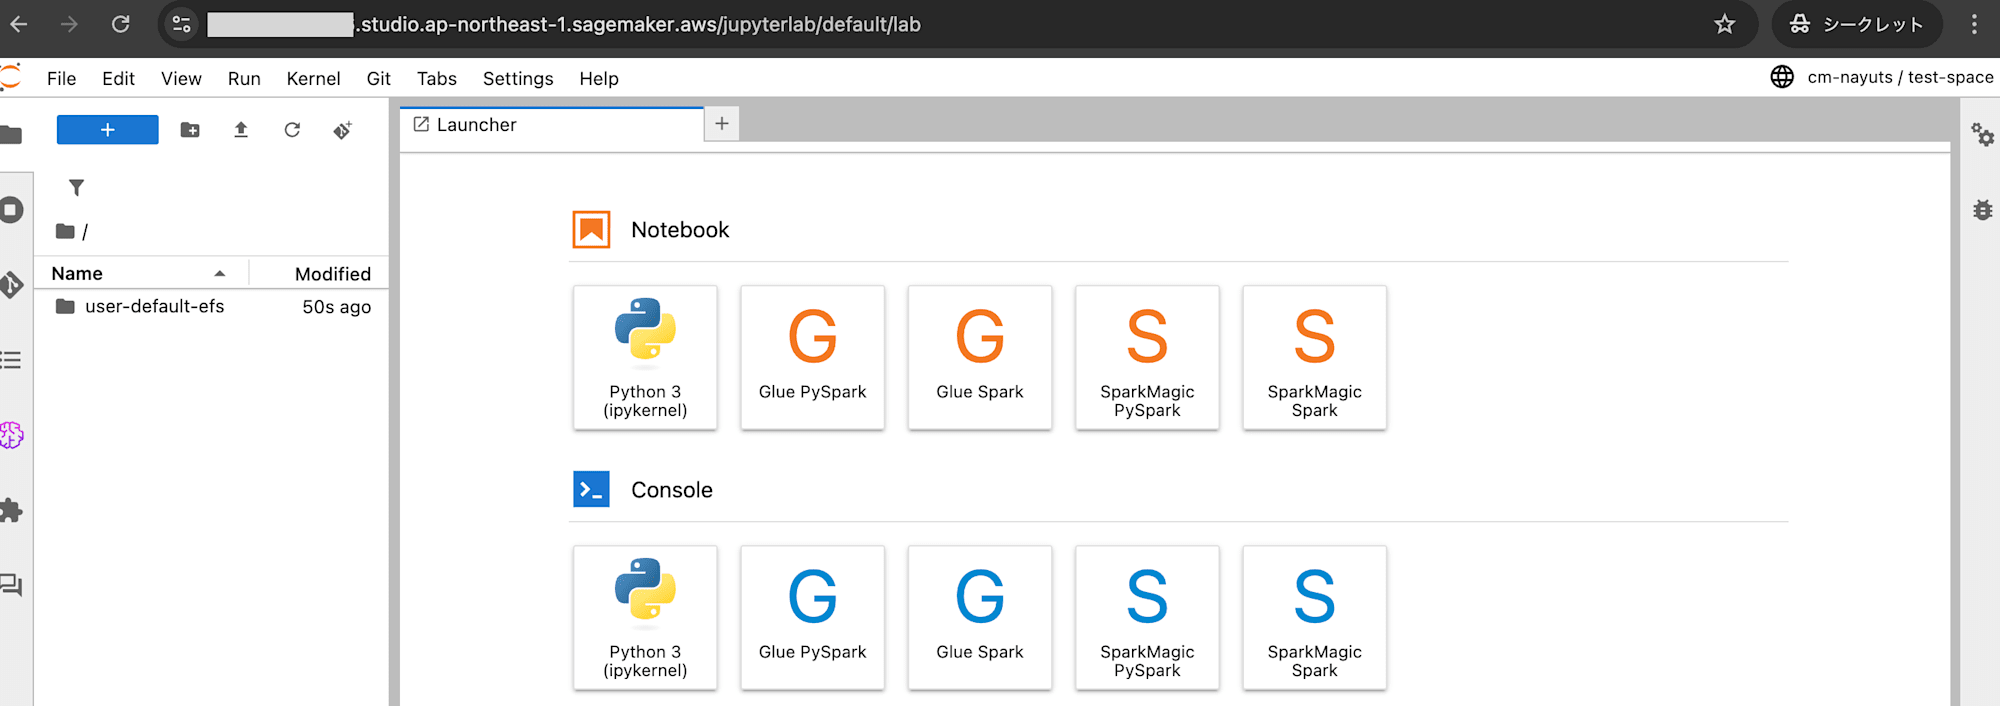Open Python 3 (ipykernel) console card
The height and width of the screenshot is (706, 2000).
[645, 617]
